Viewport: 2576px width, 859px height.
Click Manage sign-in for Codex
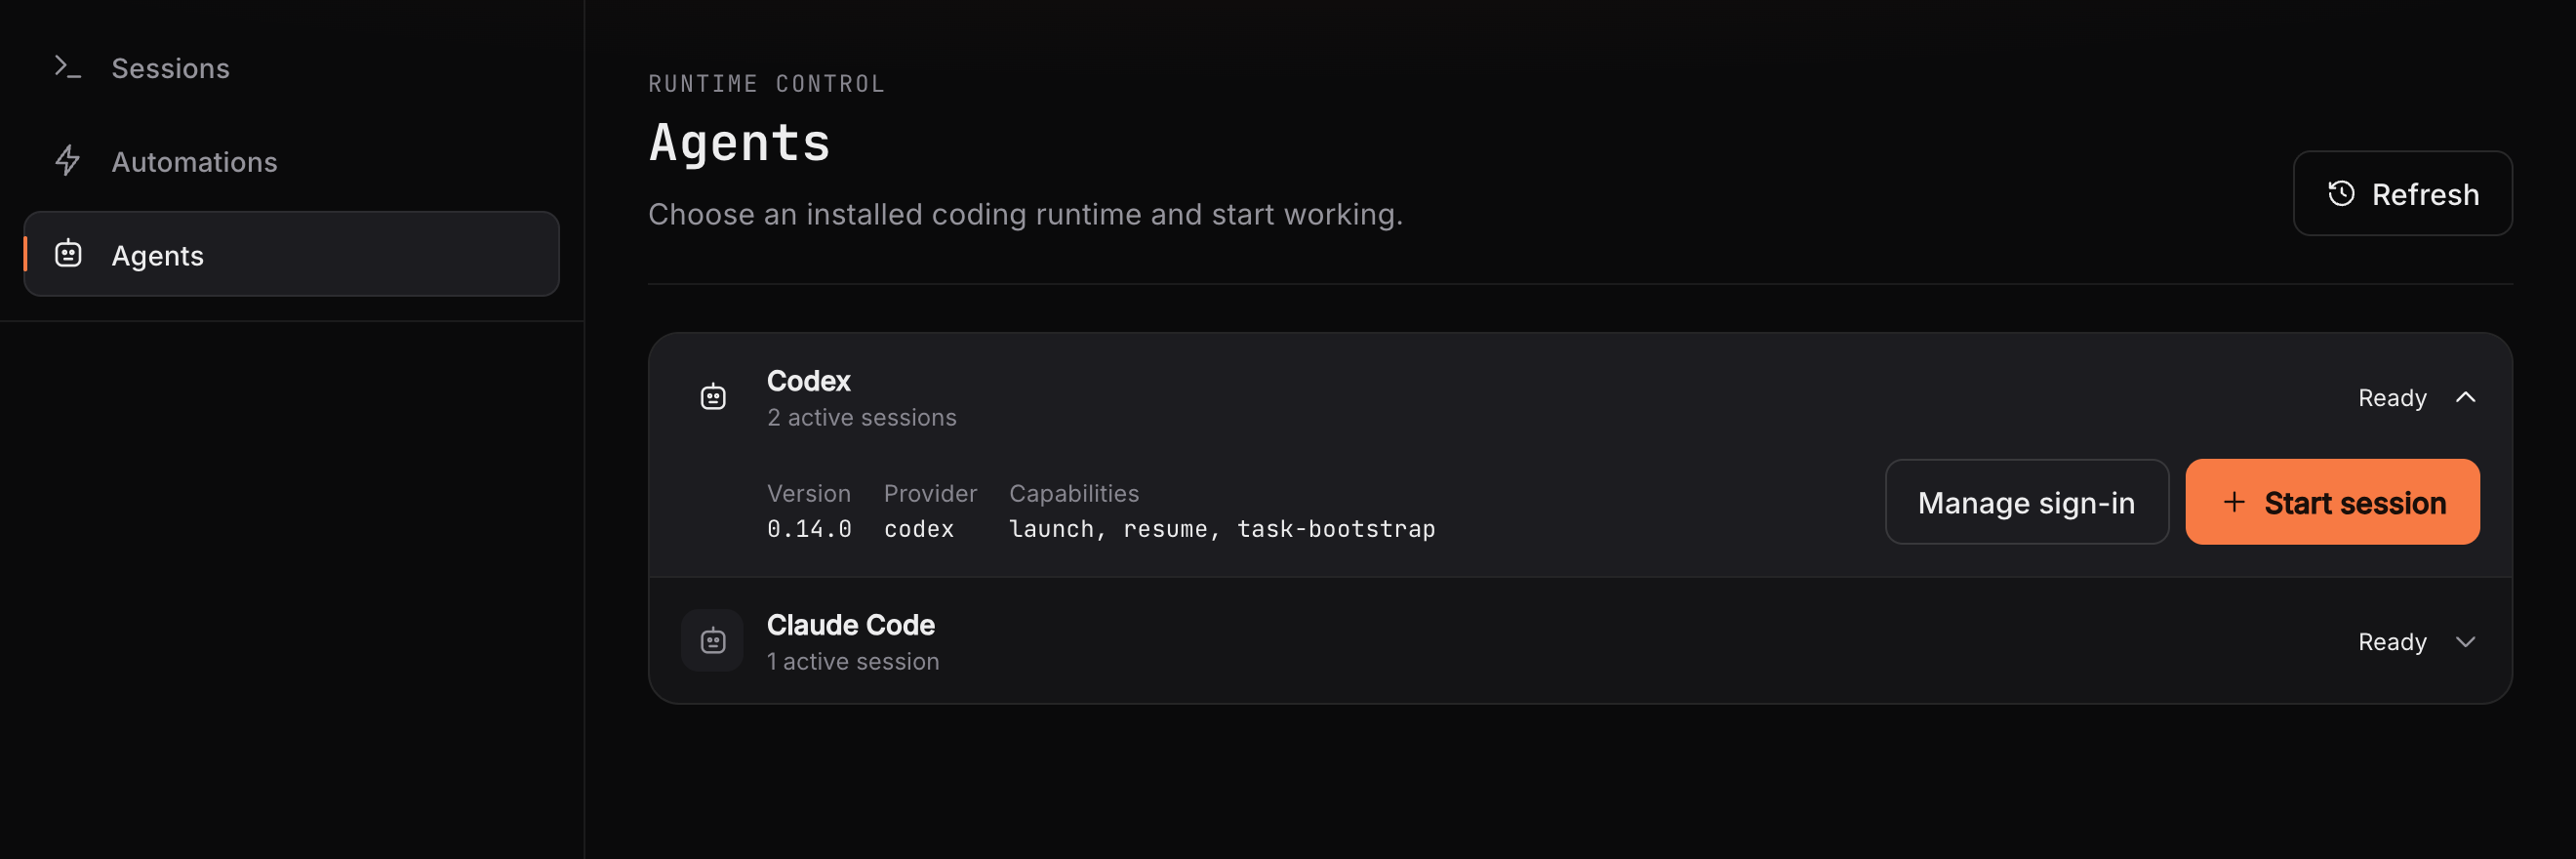coord(2027,502)
